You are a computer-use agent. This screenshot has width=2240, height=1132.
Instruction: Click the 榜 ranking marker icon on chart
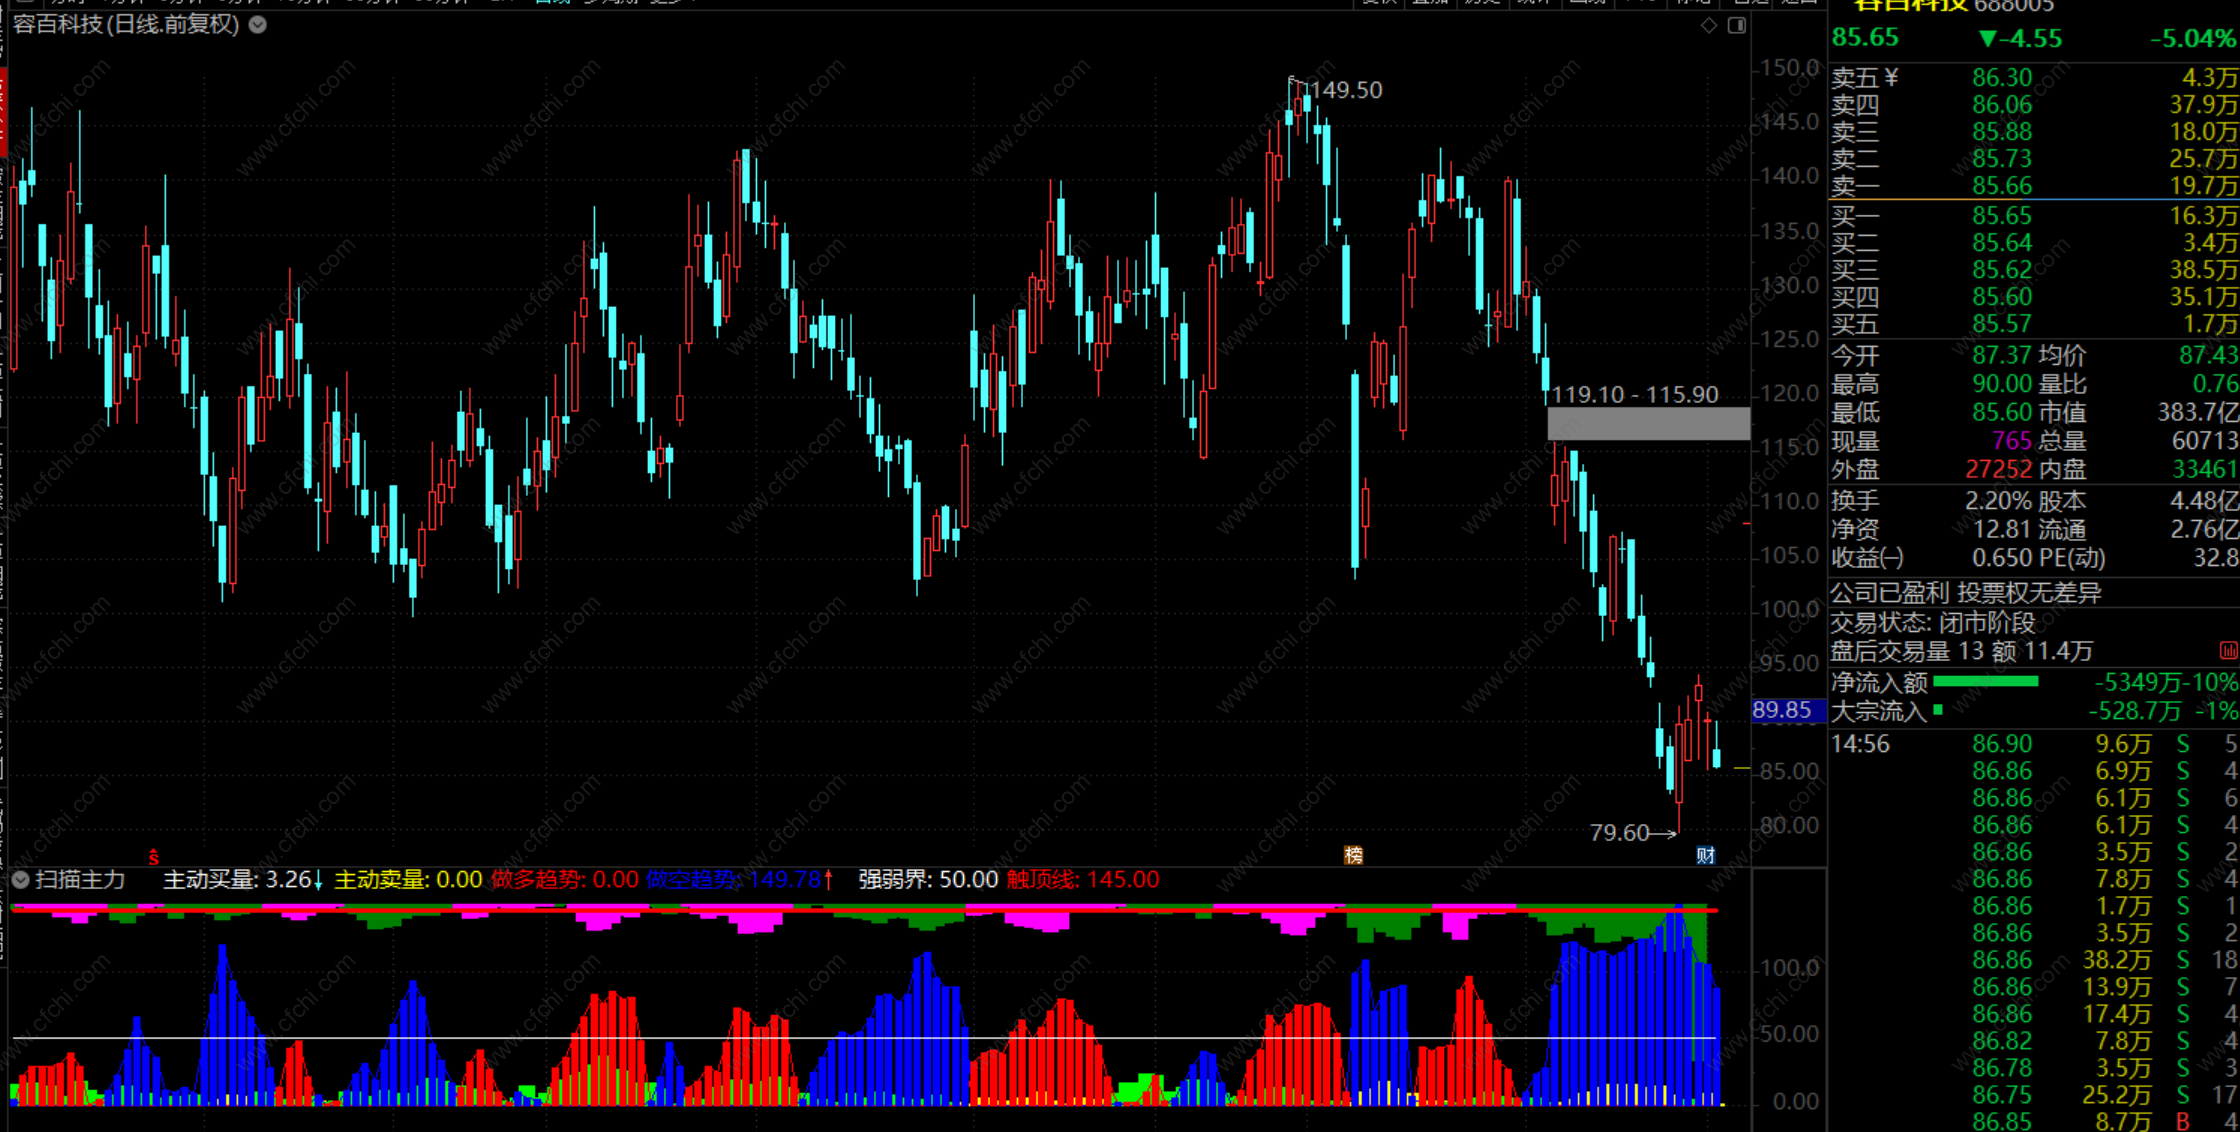click(x=1353, y=855)
